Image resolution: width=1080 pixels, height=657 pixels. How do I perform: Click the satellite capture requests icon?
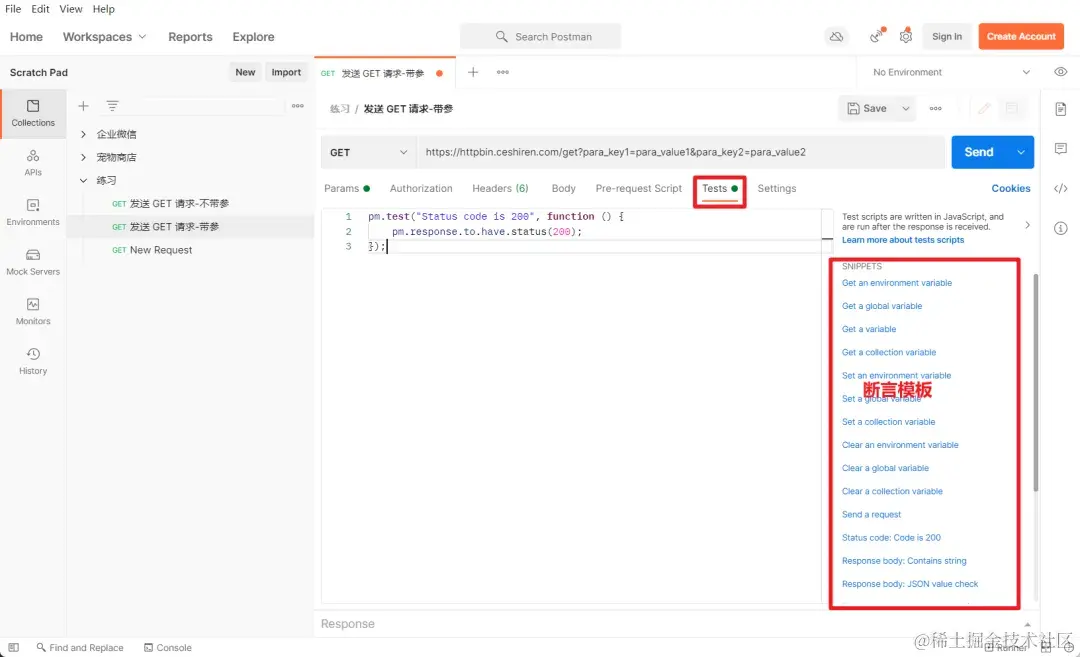(x=877, y=36)
